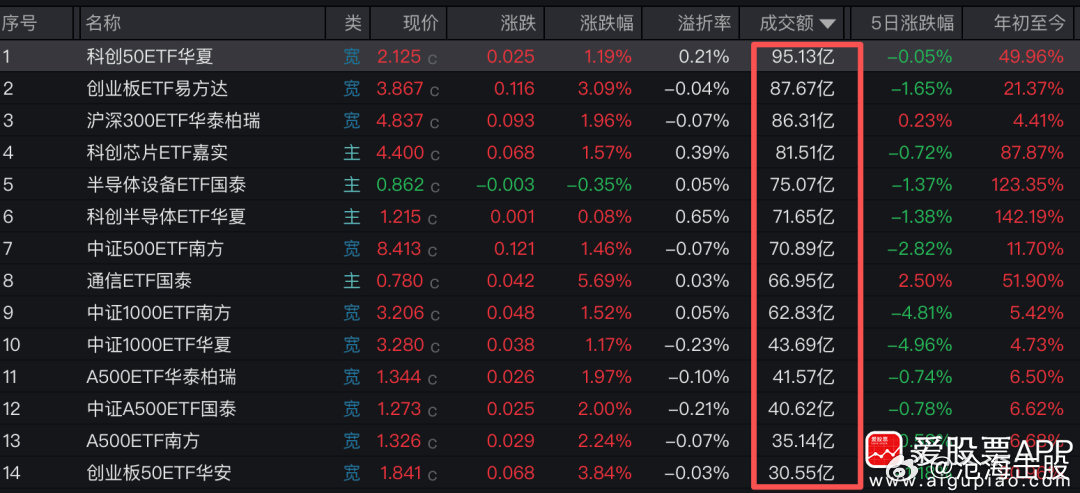Click price 3.867 of 创业板ETF易方达
Image resolution: width=1080 pixels, height=493 pixels.
(401, 88)
